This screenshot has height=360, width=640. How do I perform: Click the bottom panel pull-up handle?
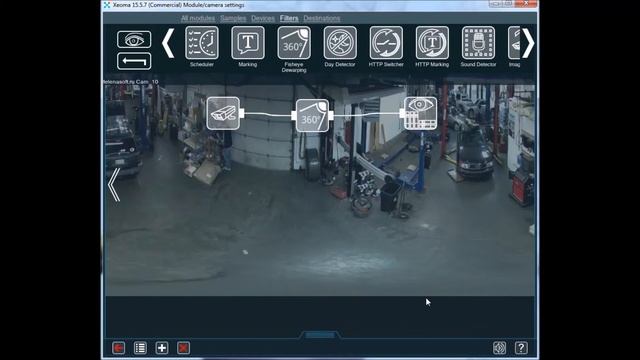320,335
